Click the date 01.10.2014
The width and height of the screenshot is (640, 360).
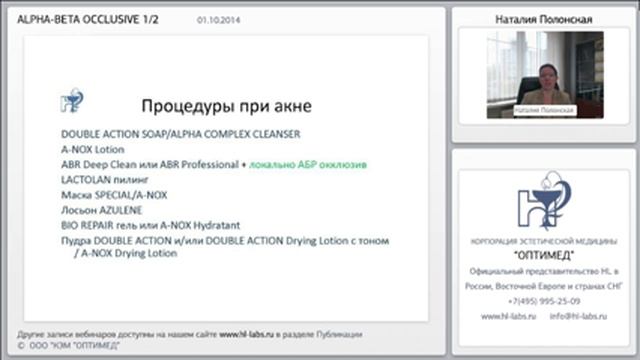click(x=218, y=20)
